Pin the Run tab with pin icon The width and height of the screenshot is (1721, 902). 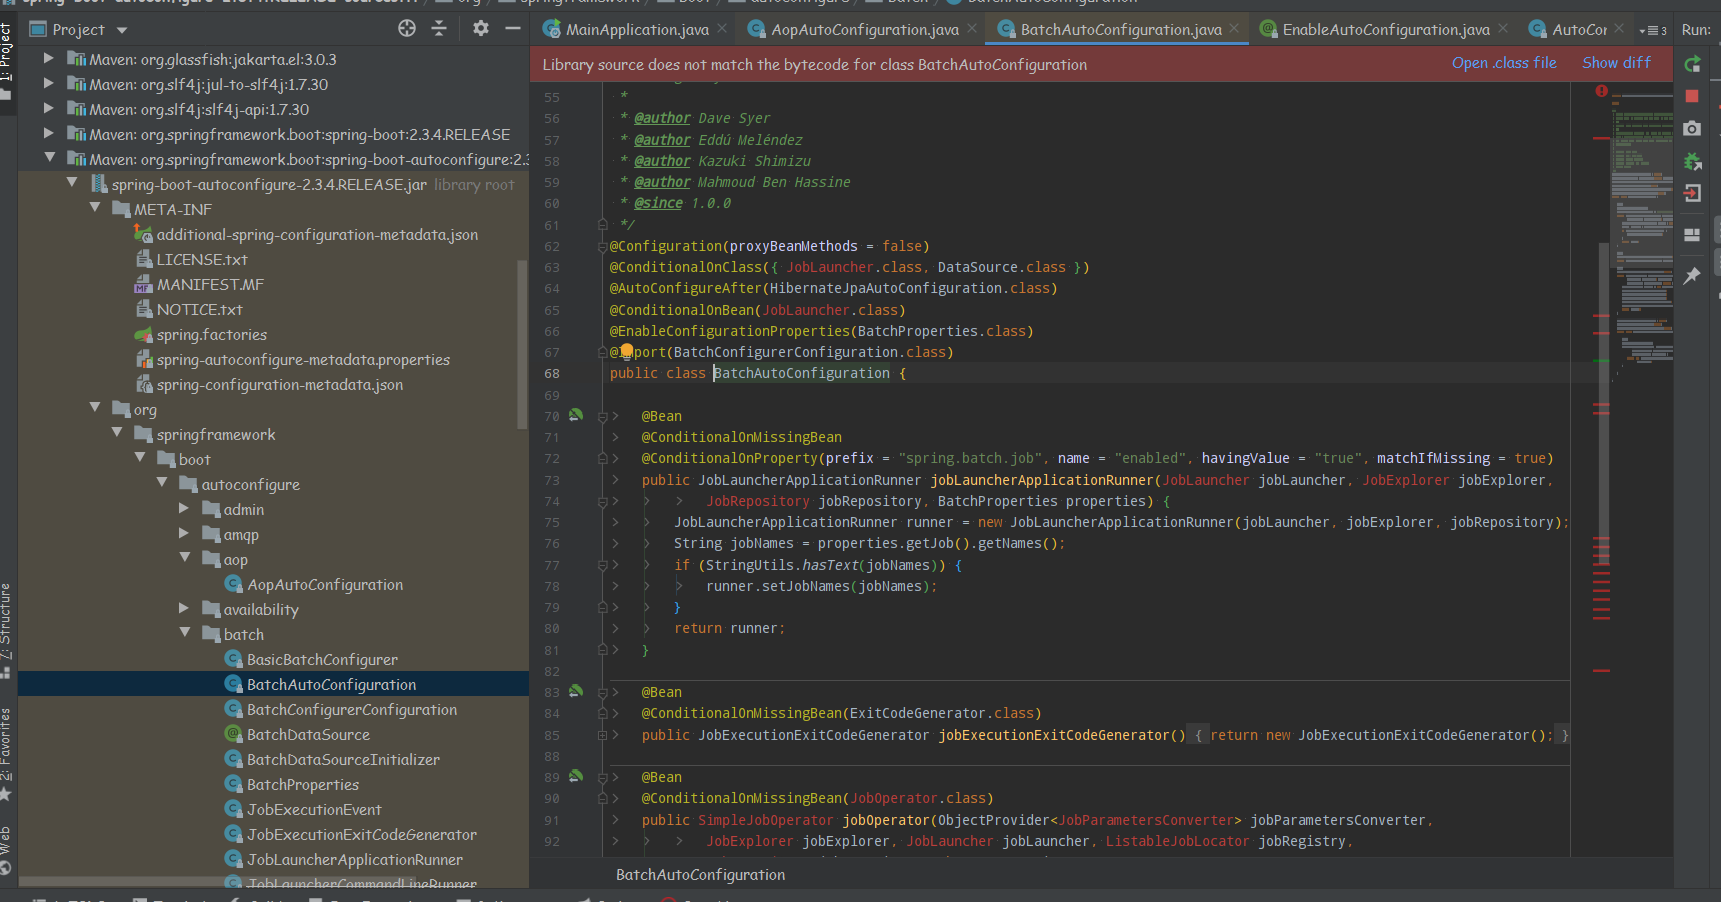1692,276
